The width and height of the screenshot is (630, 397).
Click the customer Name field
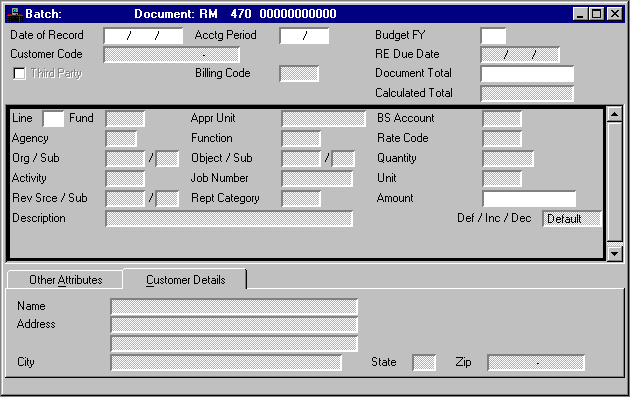coord(234,307)
